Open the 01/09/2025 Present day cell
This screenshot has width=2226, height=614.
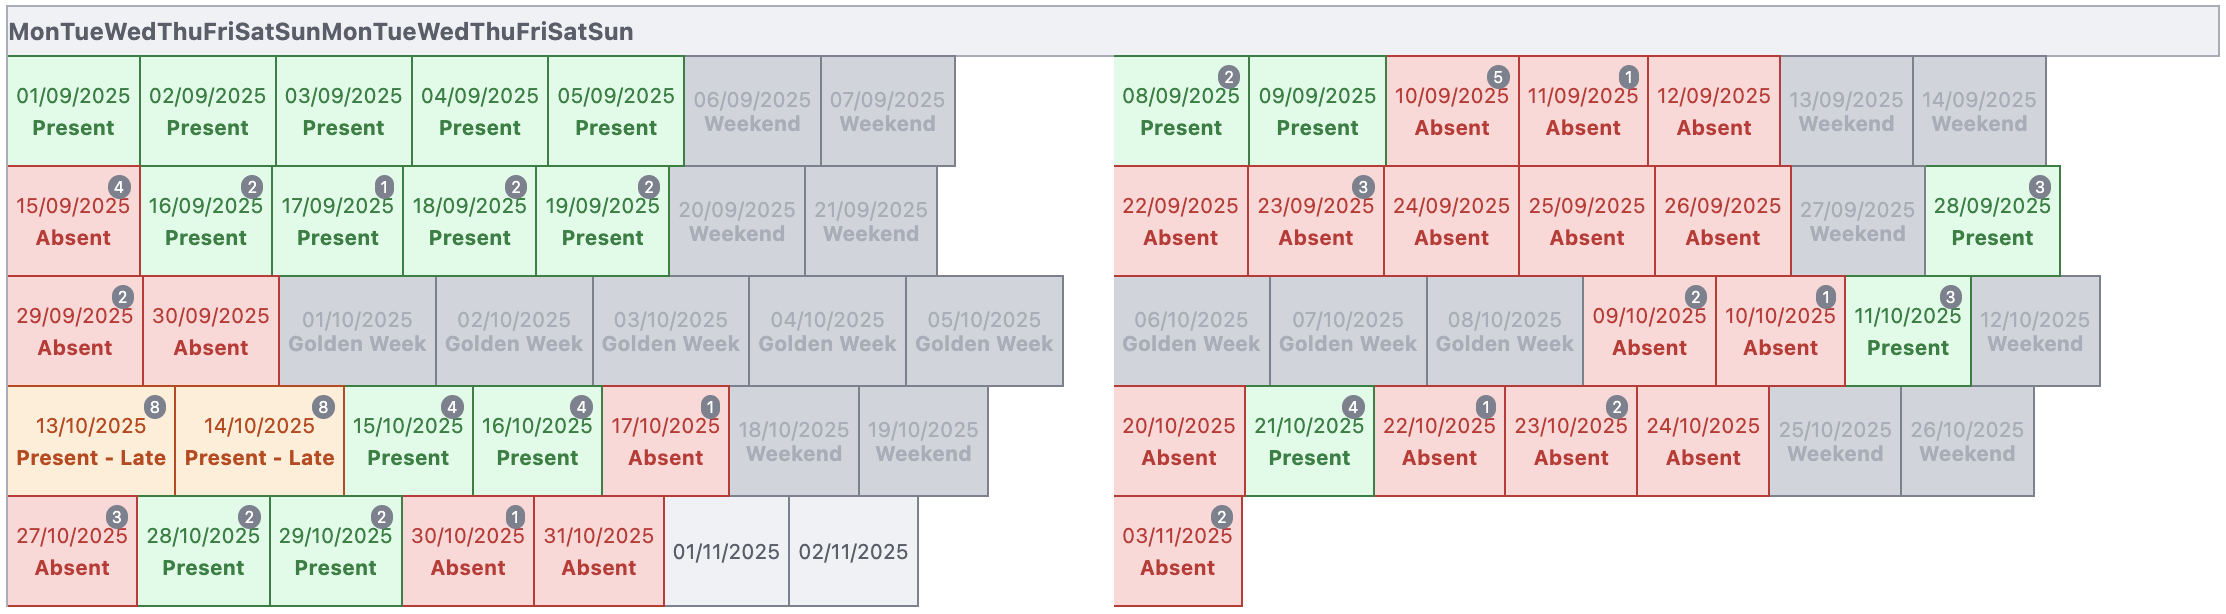[73, 112]
